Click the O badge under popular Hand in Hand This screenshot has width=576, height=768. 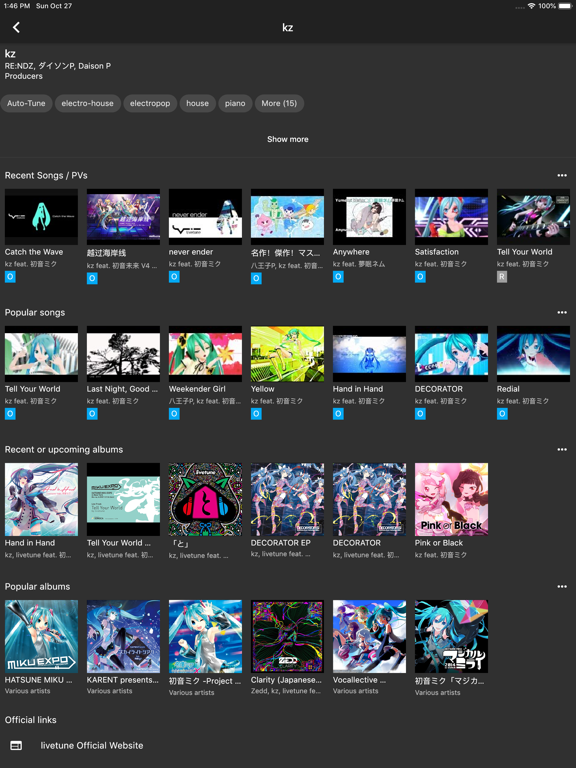(x=338, y=414)
